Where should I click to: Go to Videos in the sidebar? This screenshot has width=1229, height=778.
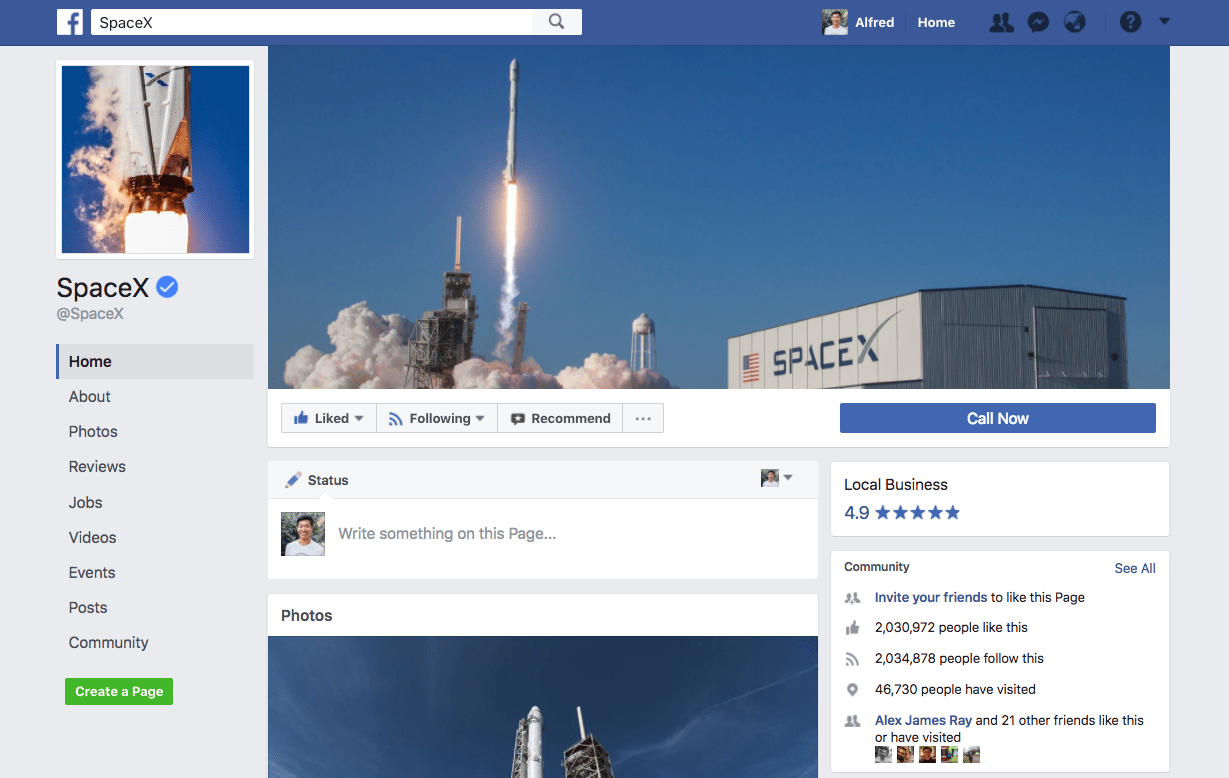pos(92,538)
